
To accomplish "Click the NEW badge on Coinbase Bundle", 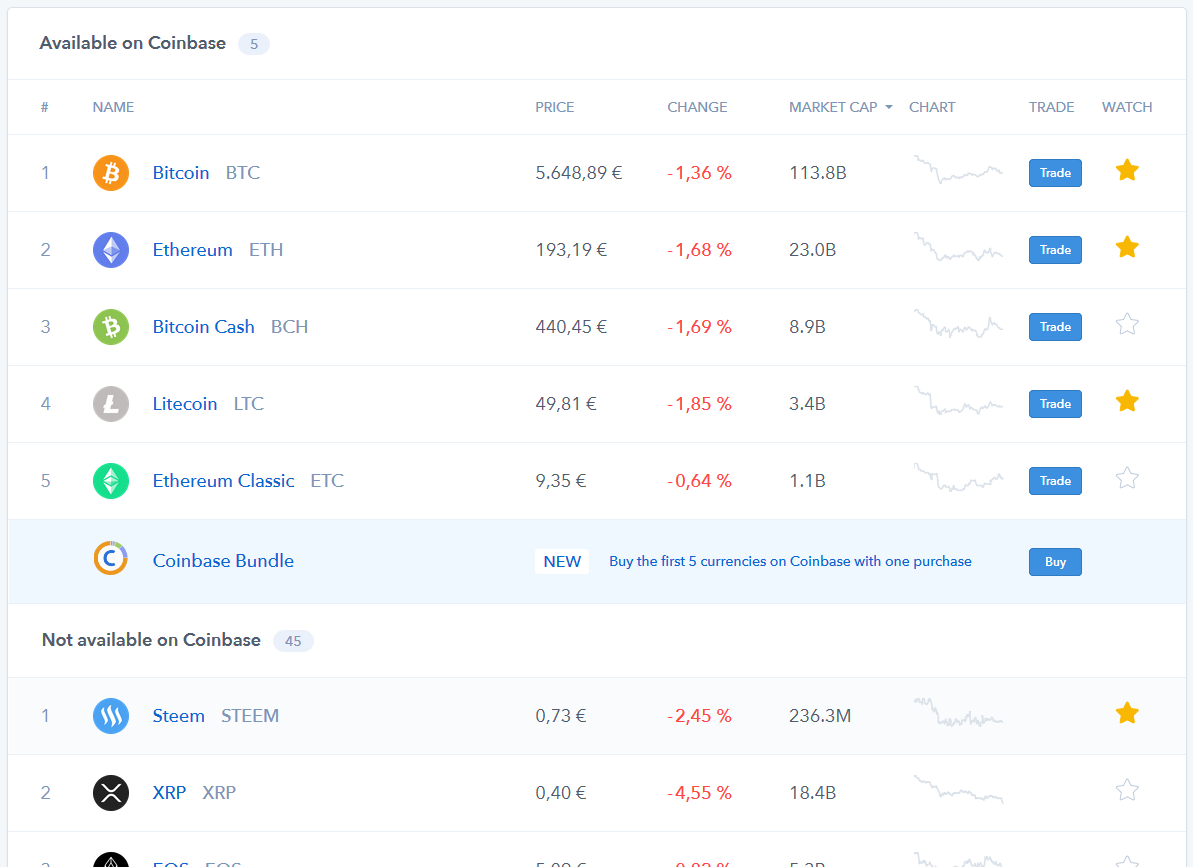I will click(562, 561).
